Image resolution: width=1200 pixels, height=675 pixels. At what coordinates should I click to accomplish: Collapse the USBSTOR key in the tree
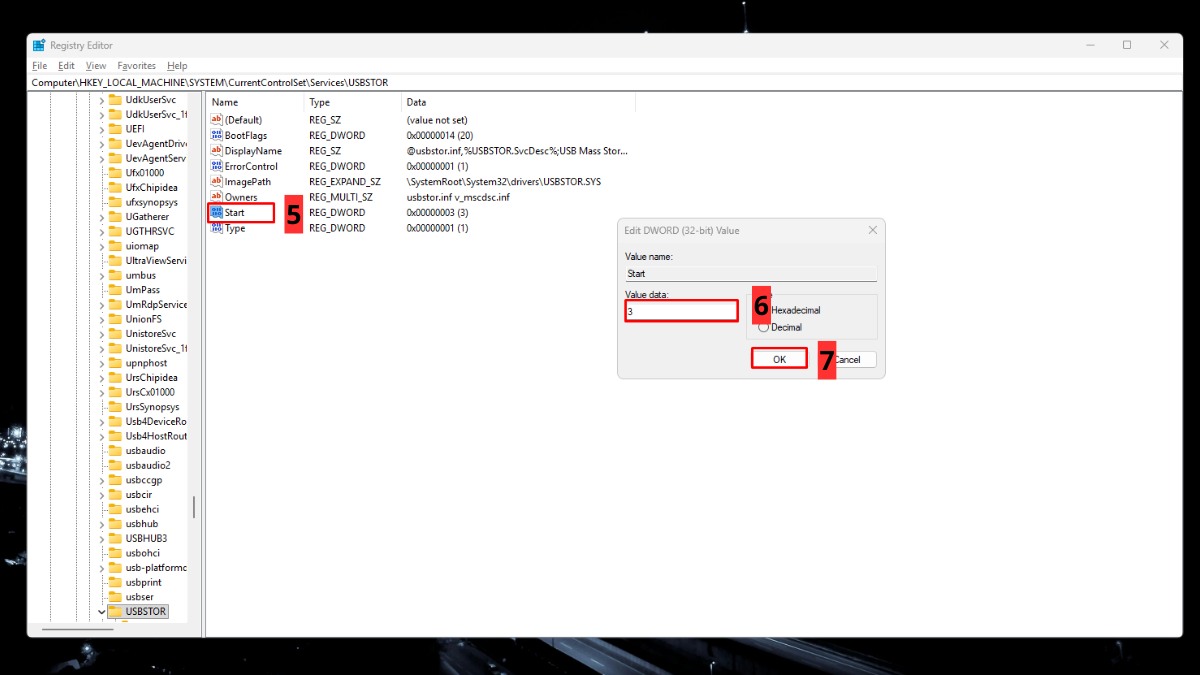pos(101,611)
